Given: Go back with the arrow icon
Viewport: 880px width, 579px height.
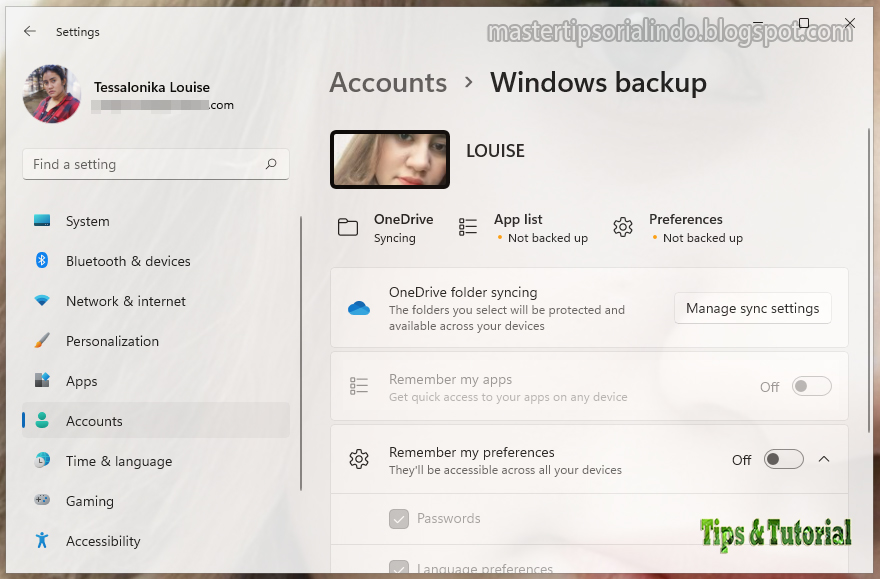Looking at the screenshot, I should click(x=30, y=31).
